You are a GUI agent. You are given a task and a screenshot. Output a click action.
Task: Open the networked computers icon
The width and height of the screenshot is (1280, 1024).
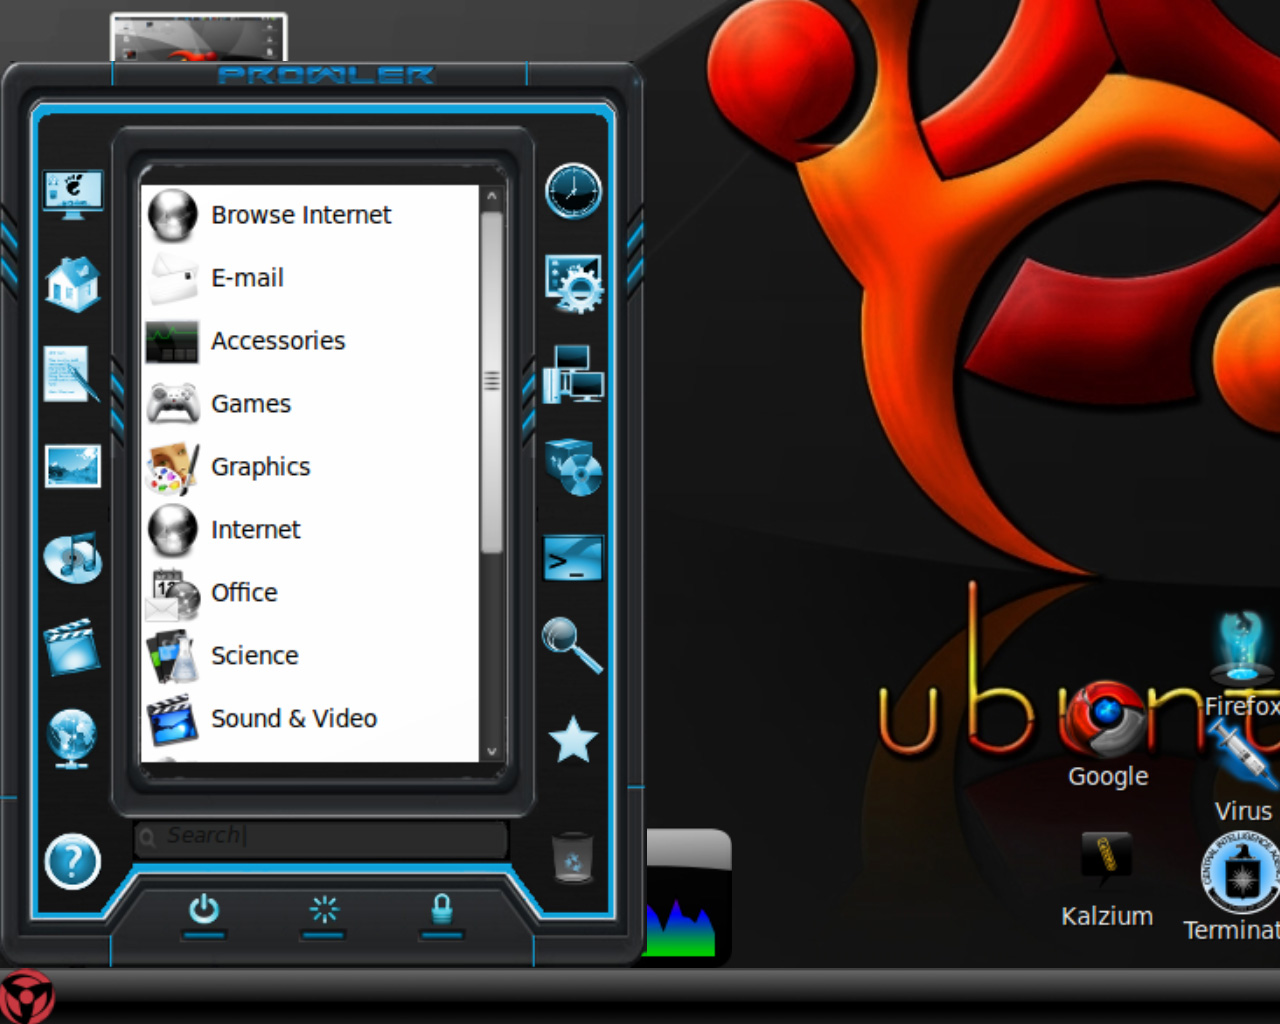point(574,375)
